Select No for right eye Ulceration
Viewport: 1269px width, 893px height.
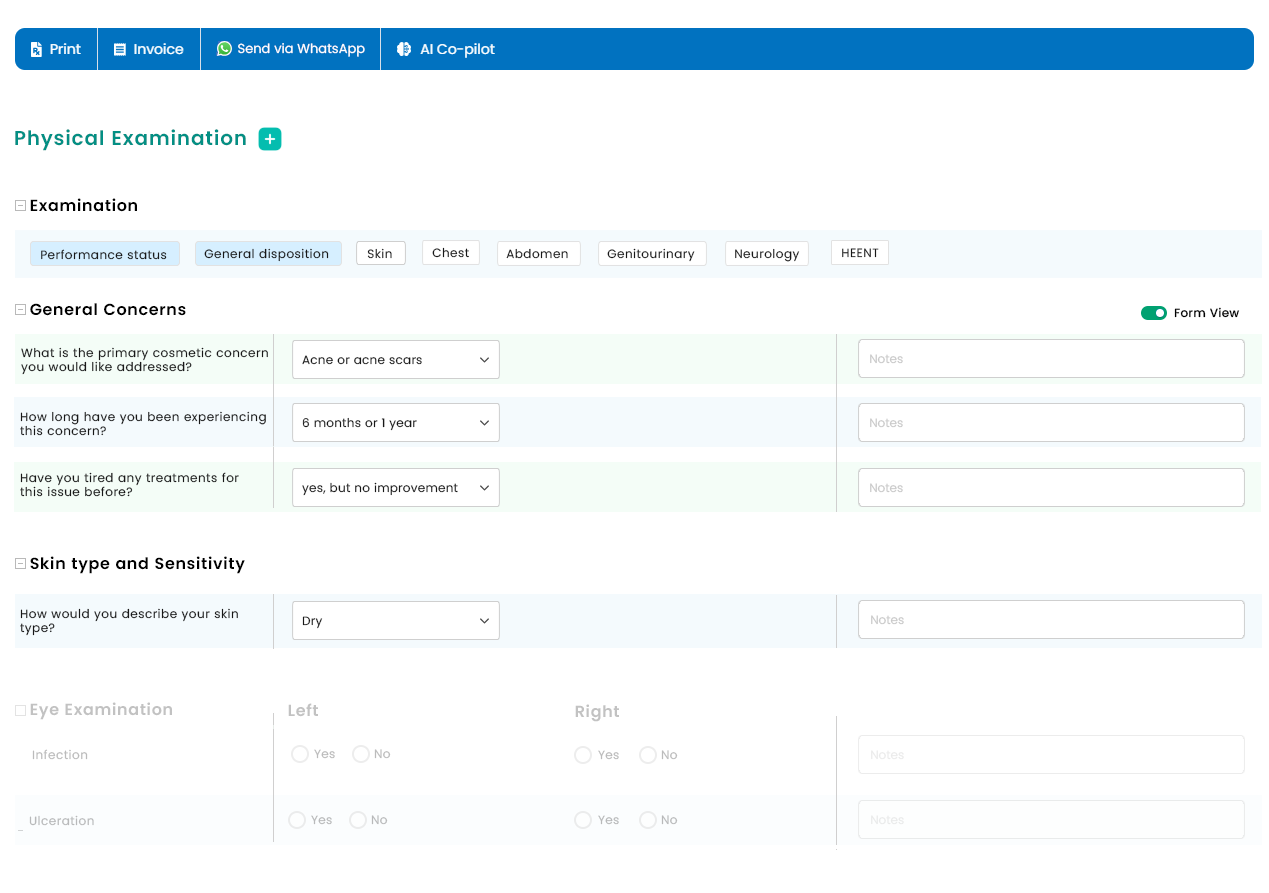click(648, 820)
